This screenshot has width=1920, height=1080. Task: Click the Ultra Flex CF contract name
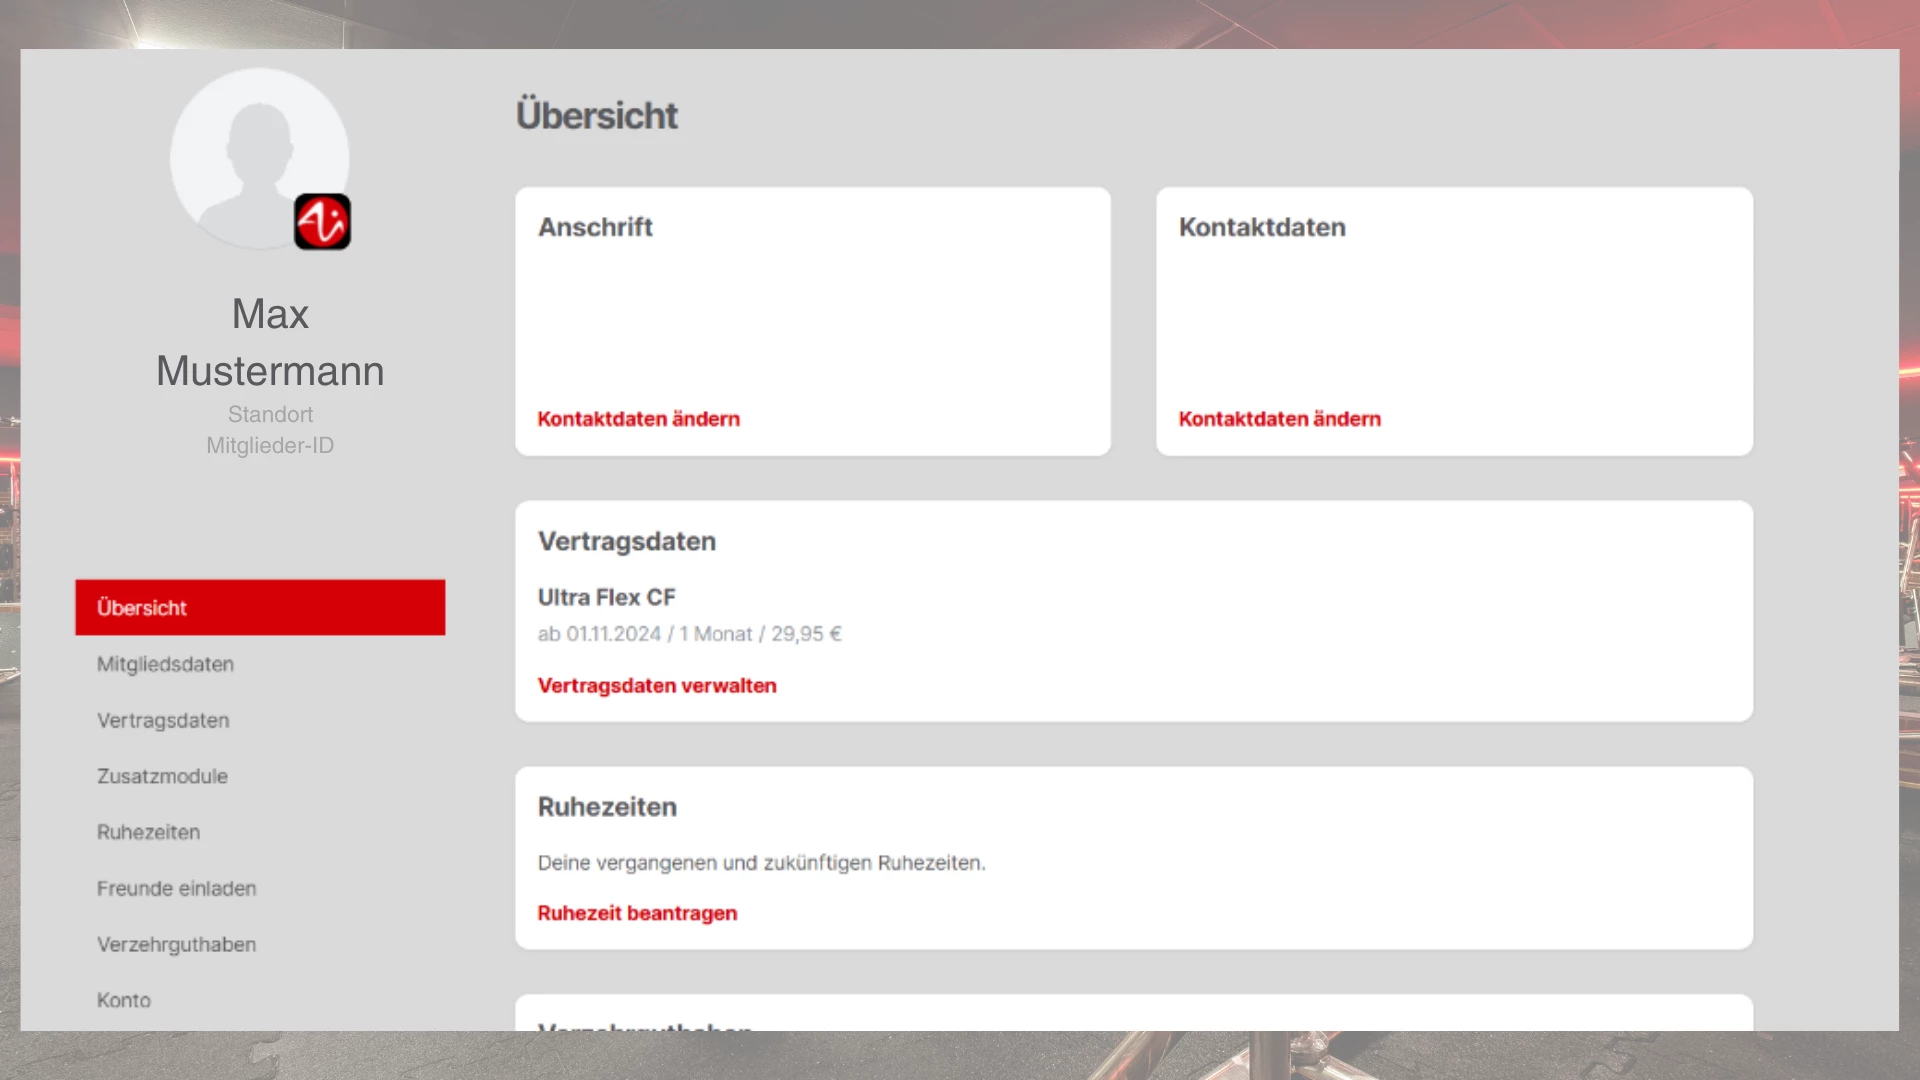606,597
